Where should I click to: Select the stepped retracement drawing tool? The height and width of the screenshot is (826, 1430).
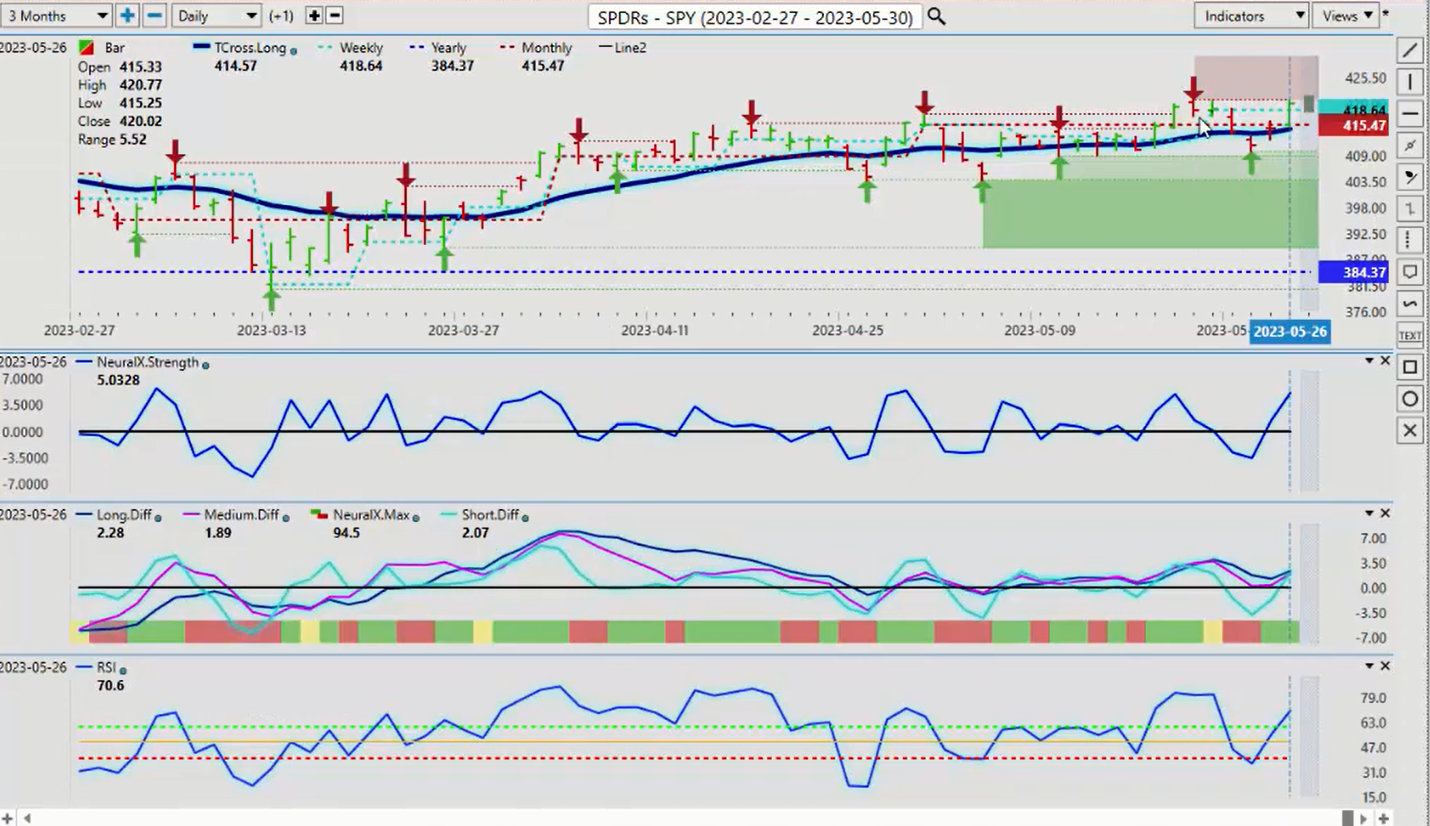1409,209
